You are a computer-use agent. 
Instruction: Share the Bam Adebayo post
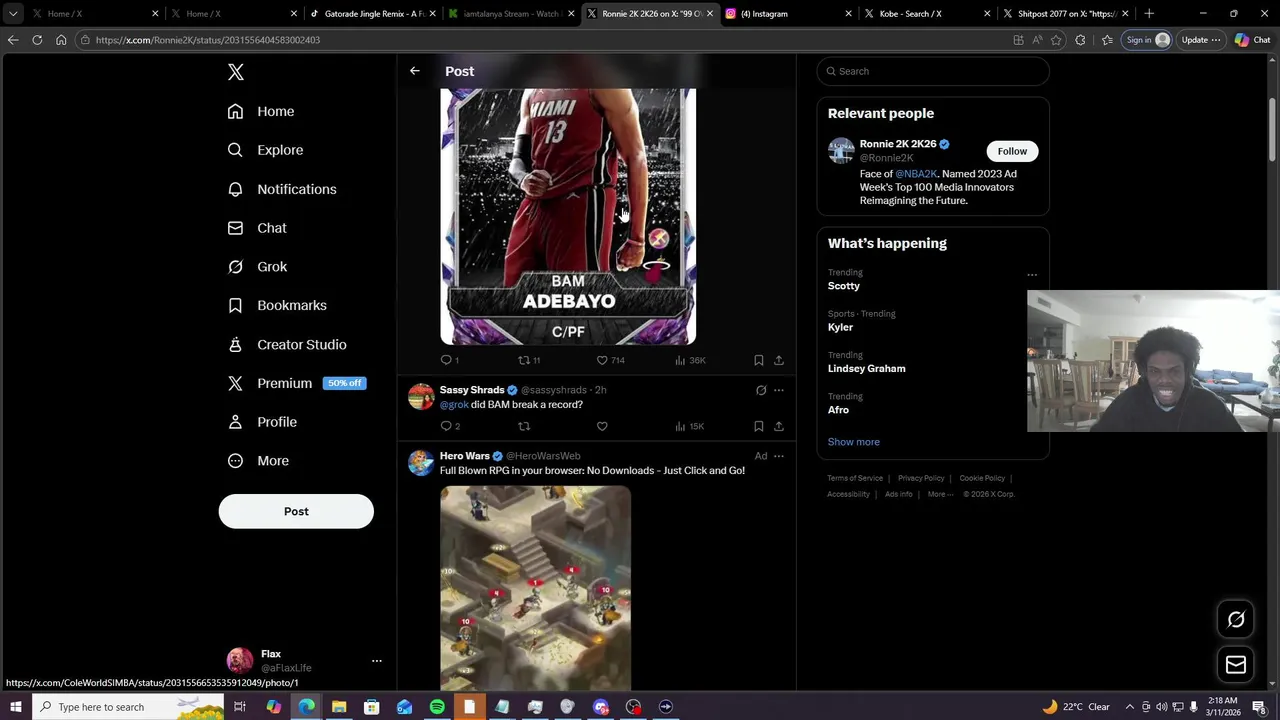[x=779, y=360]
